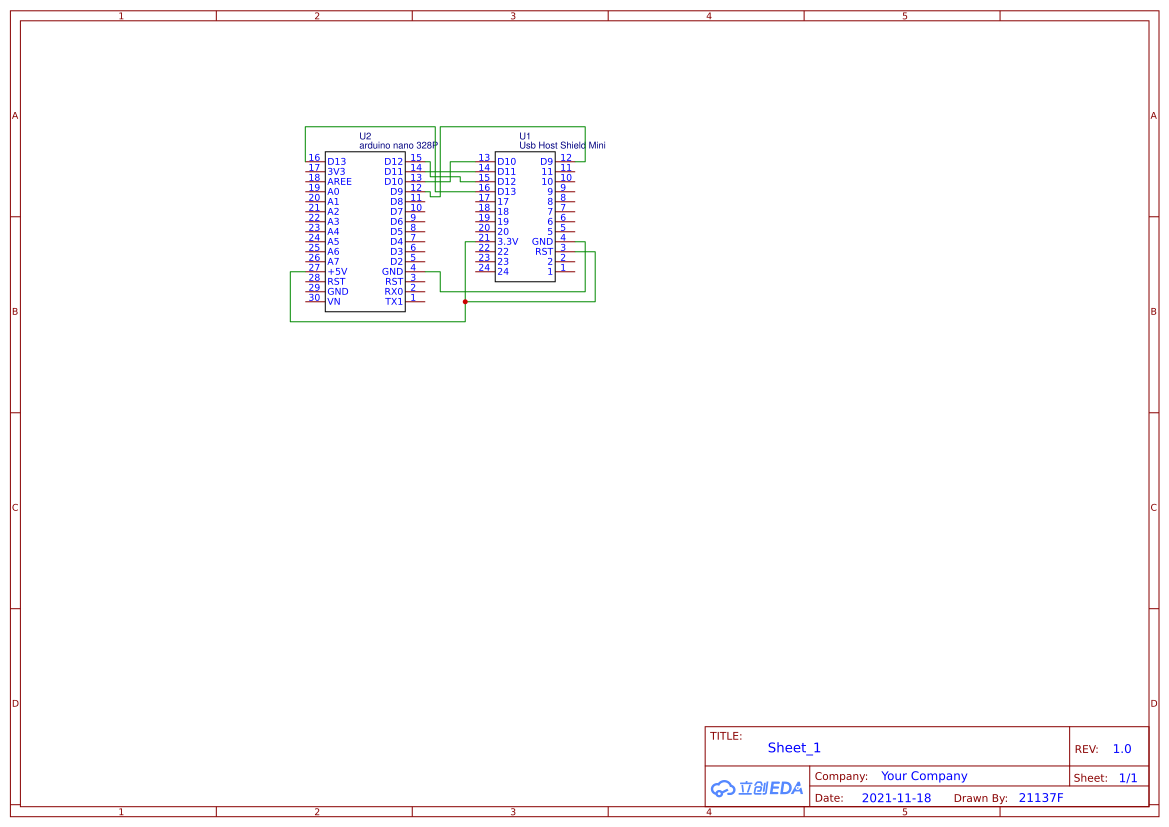Click pin number 27 beside the +5V pin
Image resolution: width=1169 pixels, height=827 pixels.
315,268
